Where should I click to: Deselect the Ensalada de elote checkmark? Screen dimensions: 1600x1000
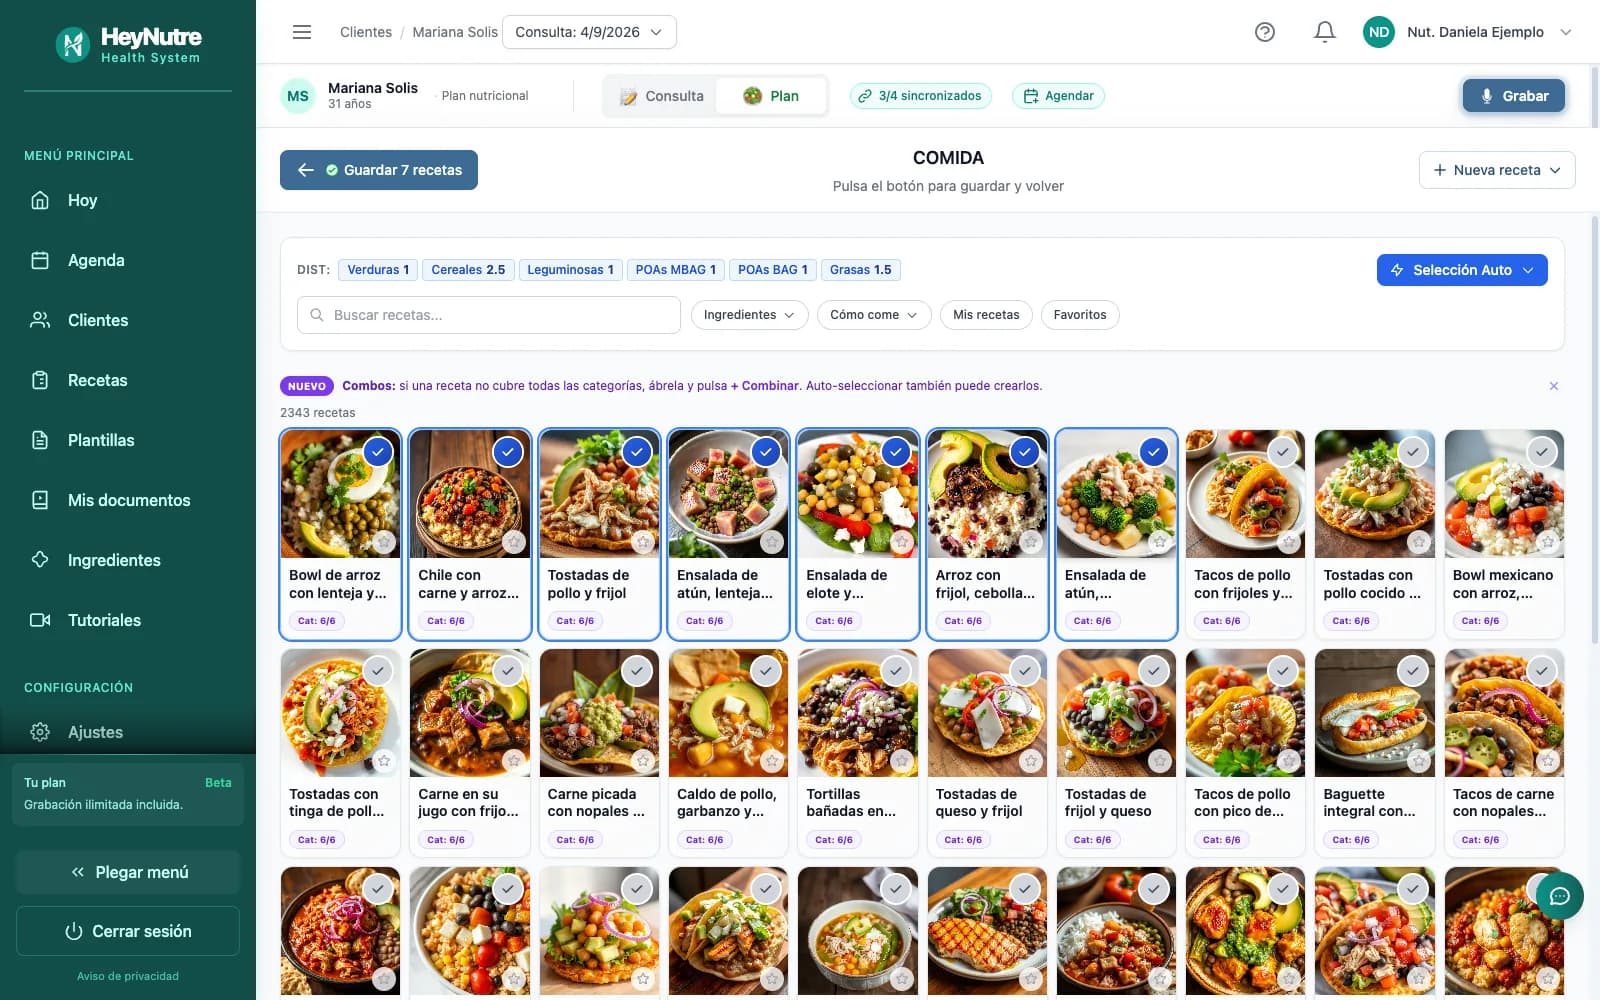click(896, 452)
